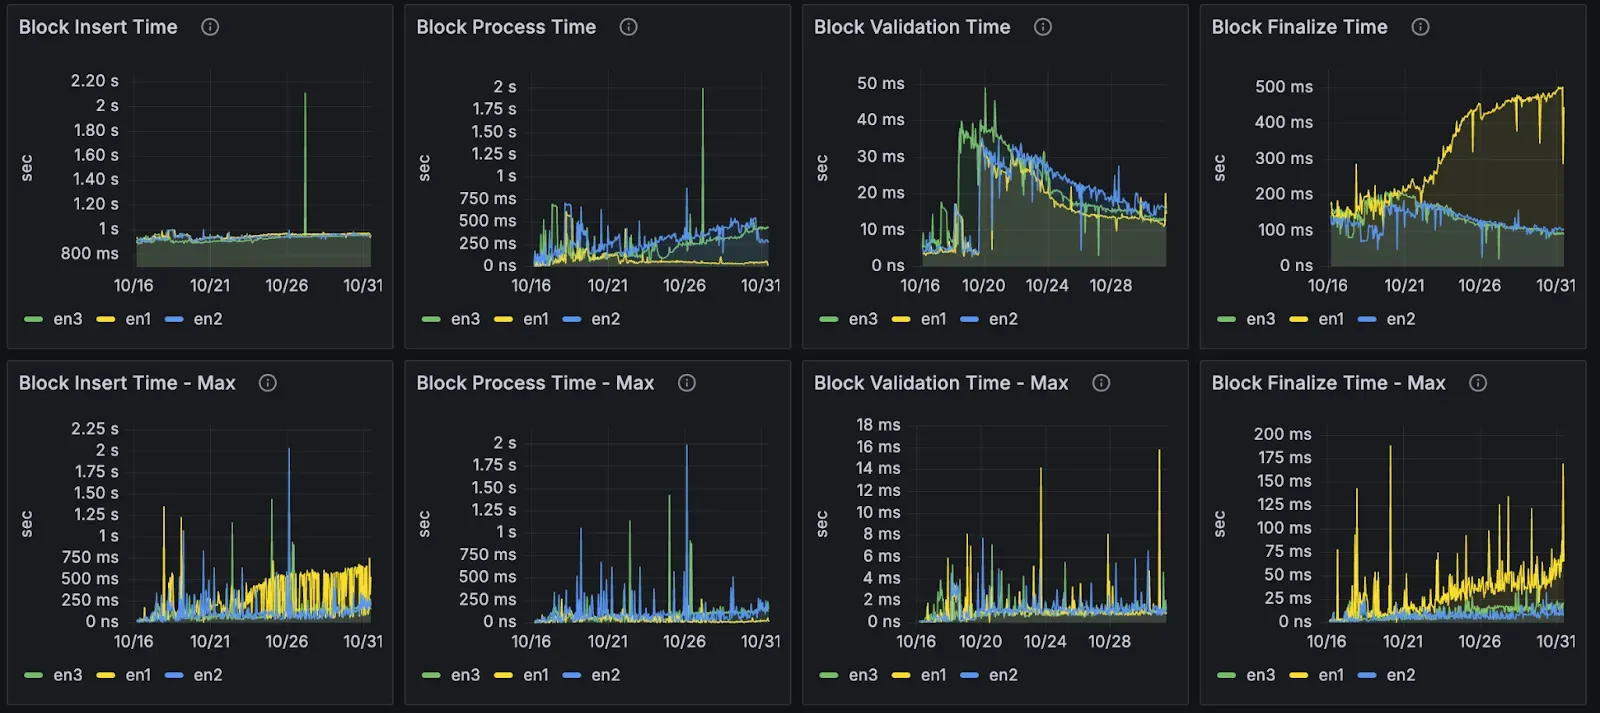Click green en3 color swatch in Block Finalize Time - Max legend
The width and height of the screenshot is (1600, 713).
(x=1227, y=675)
